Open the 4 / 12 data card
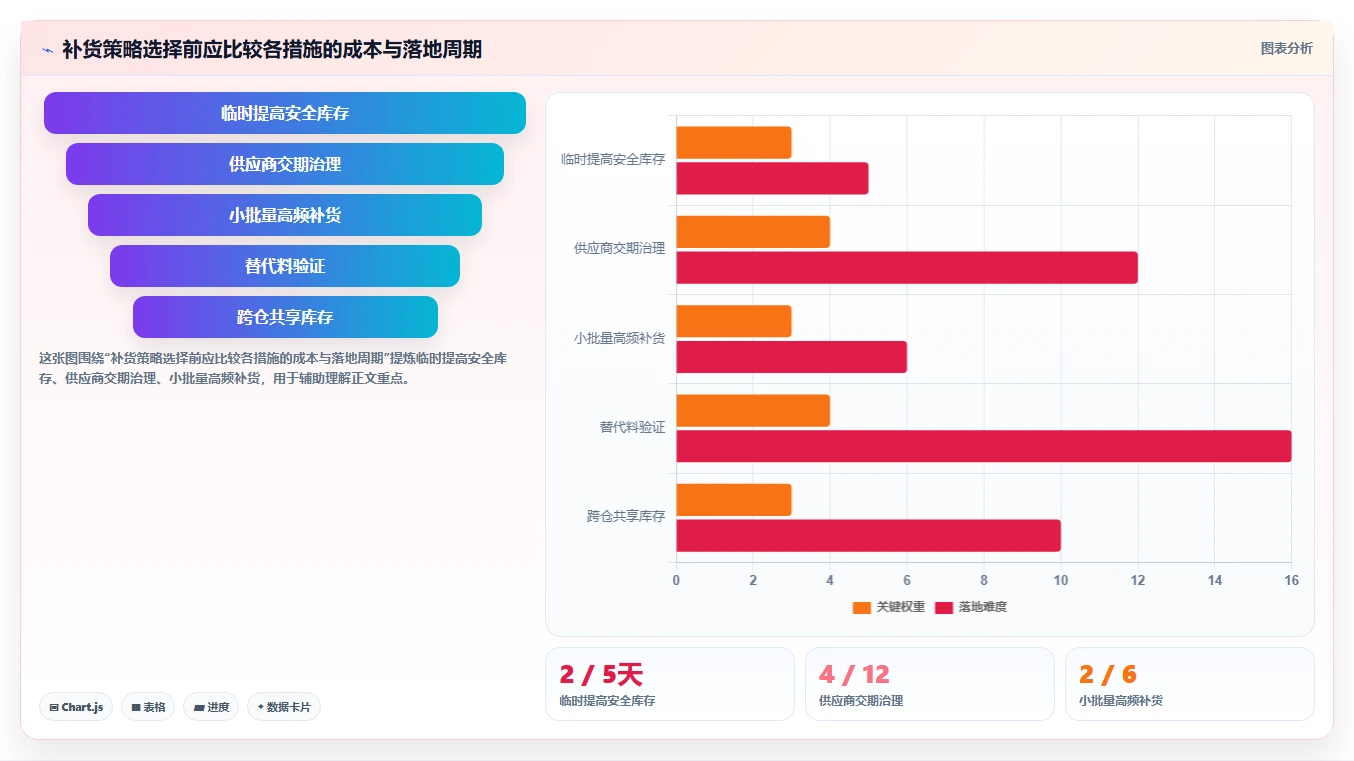Screen dimensions: 1354x761 (x=930, y=684)
